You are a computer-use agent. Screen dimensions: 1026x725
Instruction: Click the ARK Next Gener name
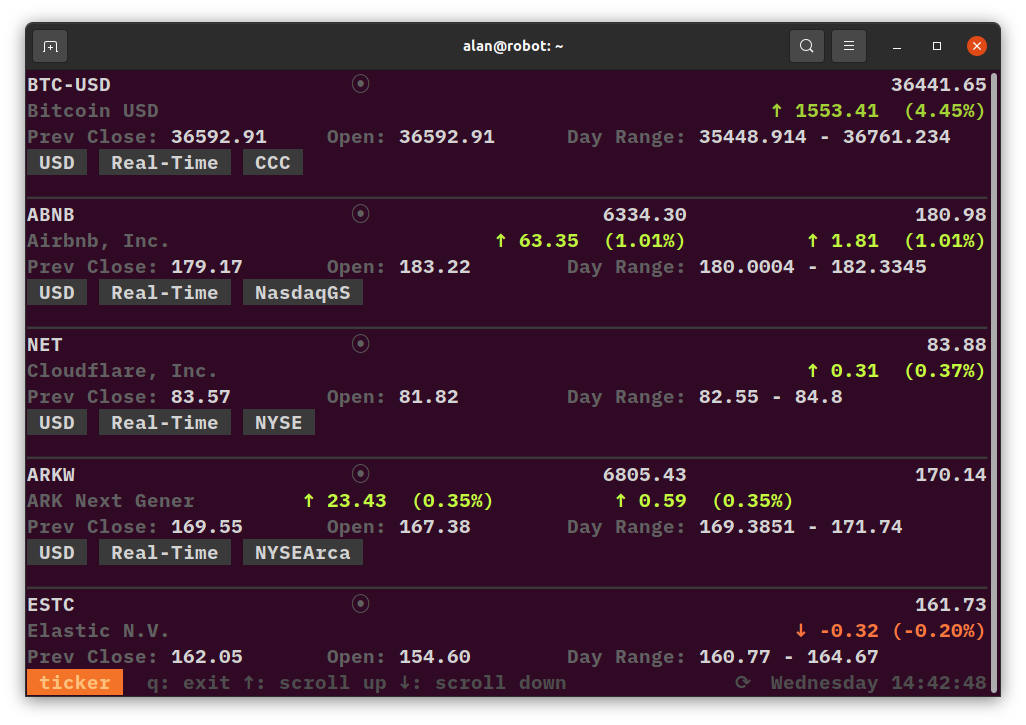111,501
